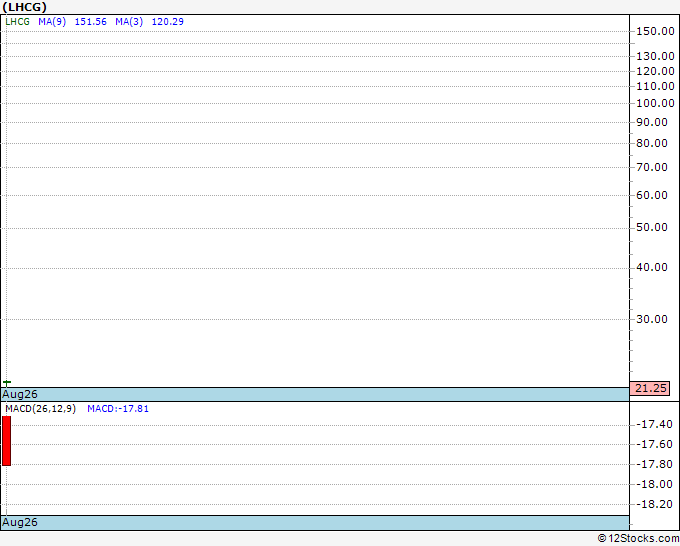
Task: Click the MACD:-17.81 value text
Action: [x=118, y=409]
